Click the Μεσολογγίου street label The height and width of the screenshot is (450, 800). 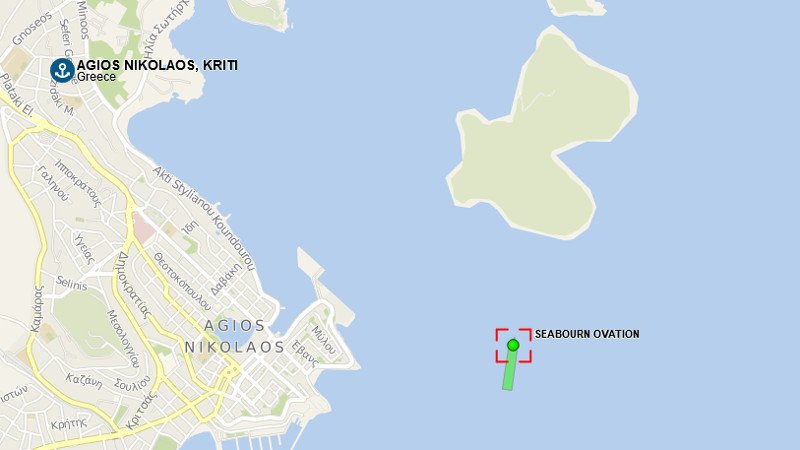point(123,338)
